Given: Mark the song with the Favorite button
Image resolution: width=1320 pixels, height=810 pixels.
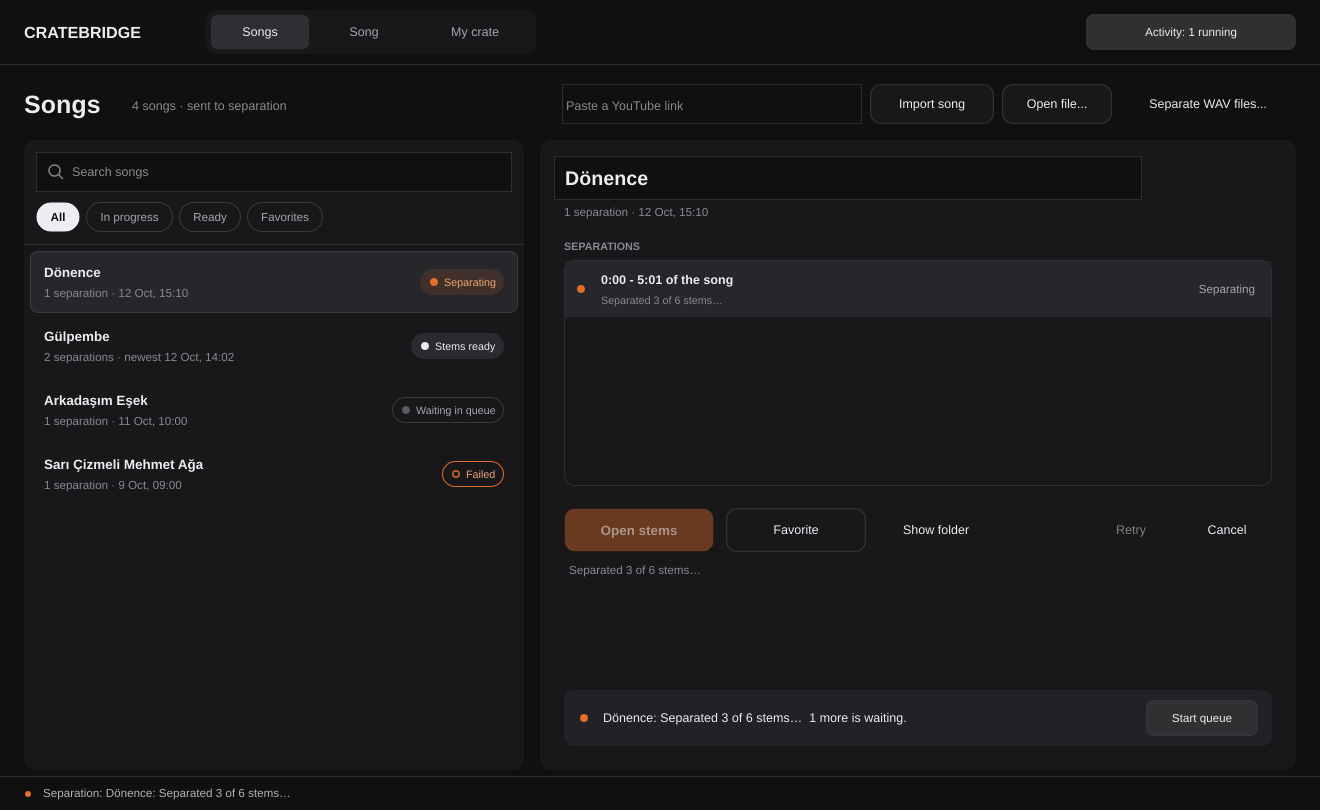Looking at the screenshot, I should click(x=796, y=530).
